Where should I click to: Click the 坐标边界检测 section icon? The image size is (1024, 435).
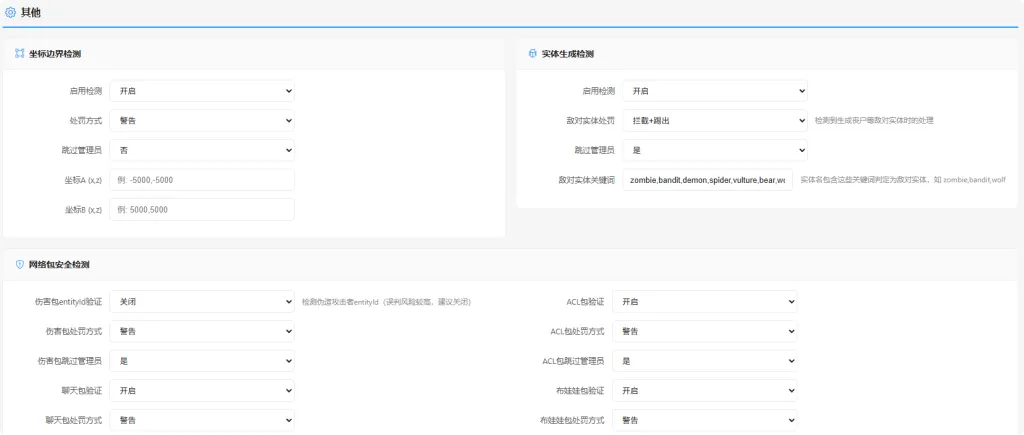pos(20,54)
